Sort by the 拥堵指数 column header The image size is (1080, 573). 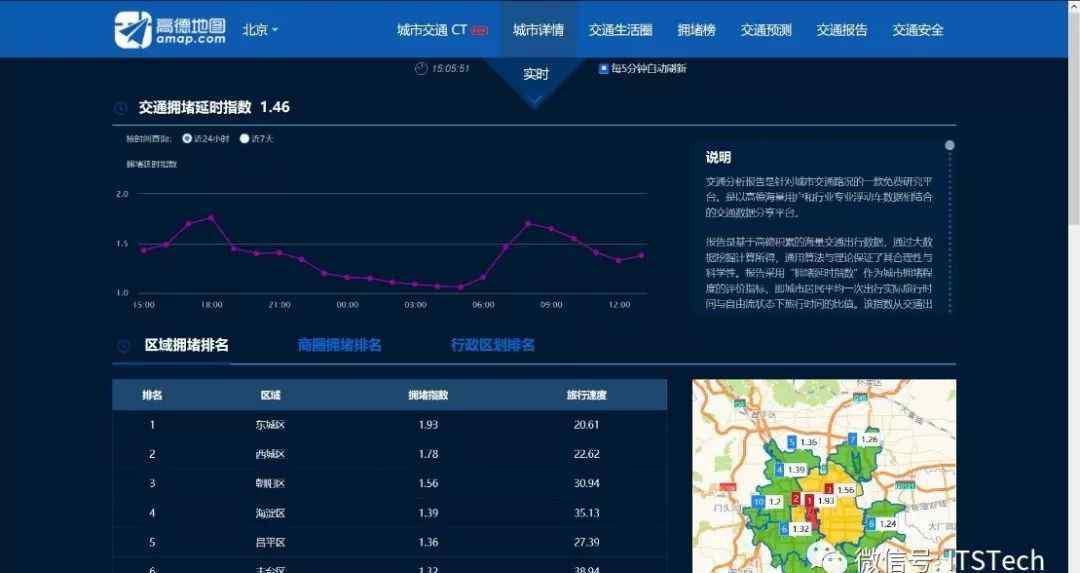coord(428,395)
